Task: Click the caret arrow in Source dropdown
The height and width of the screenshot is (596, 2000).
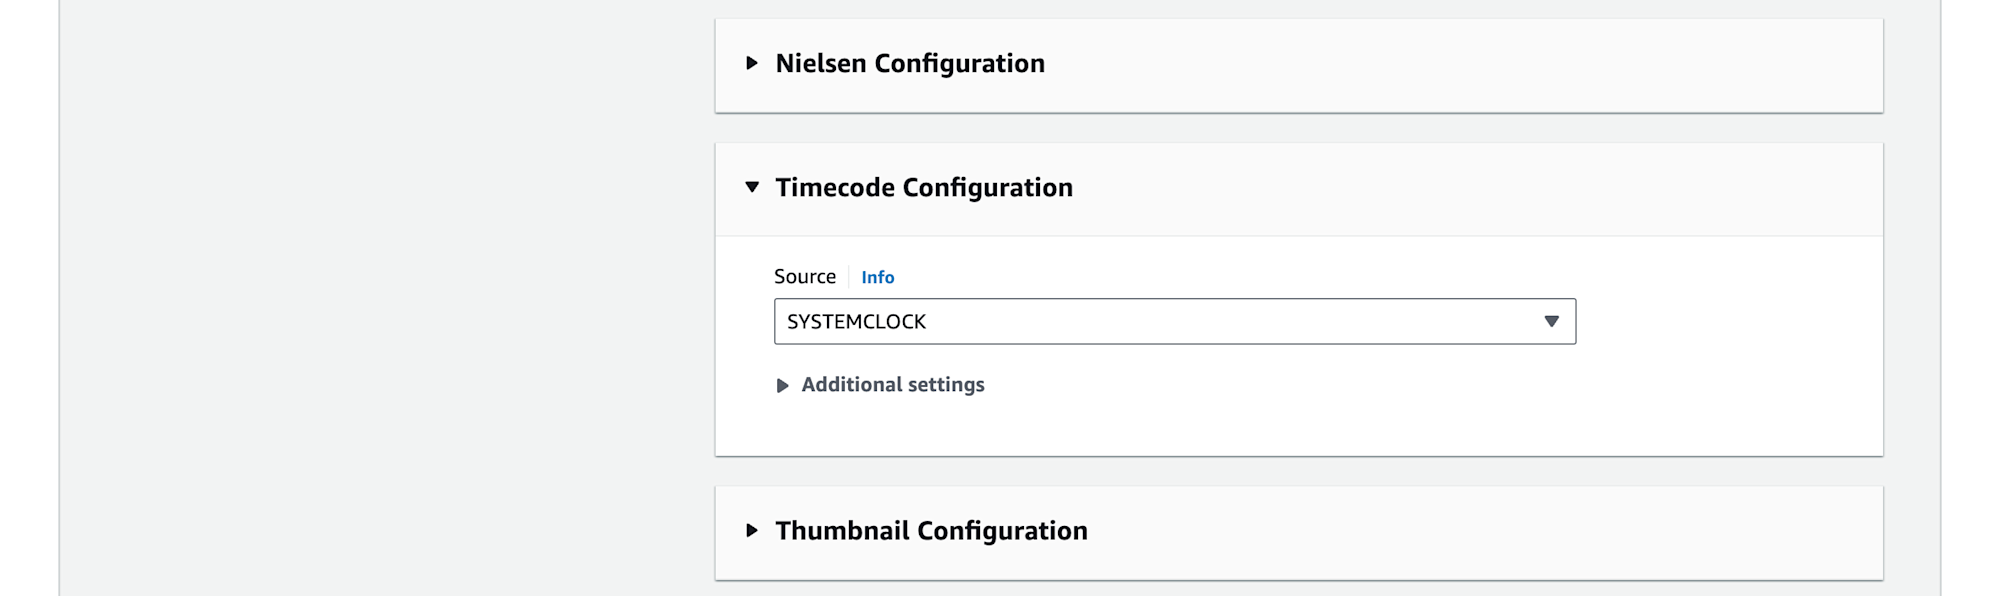Action: 1551,321
